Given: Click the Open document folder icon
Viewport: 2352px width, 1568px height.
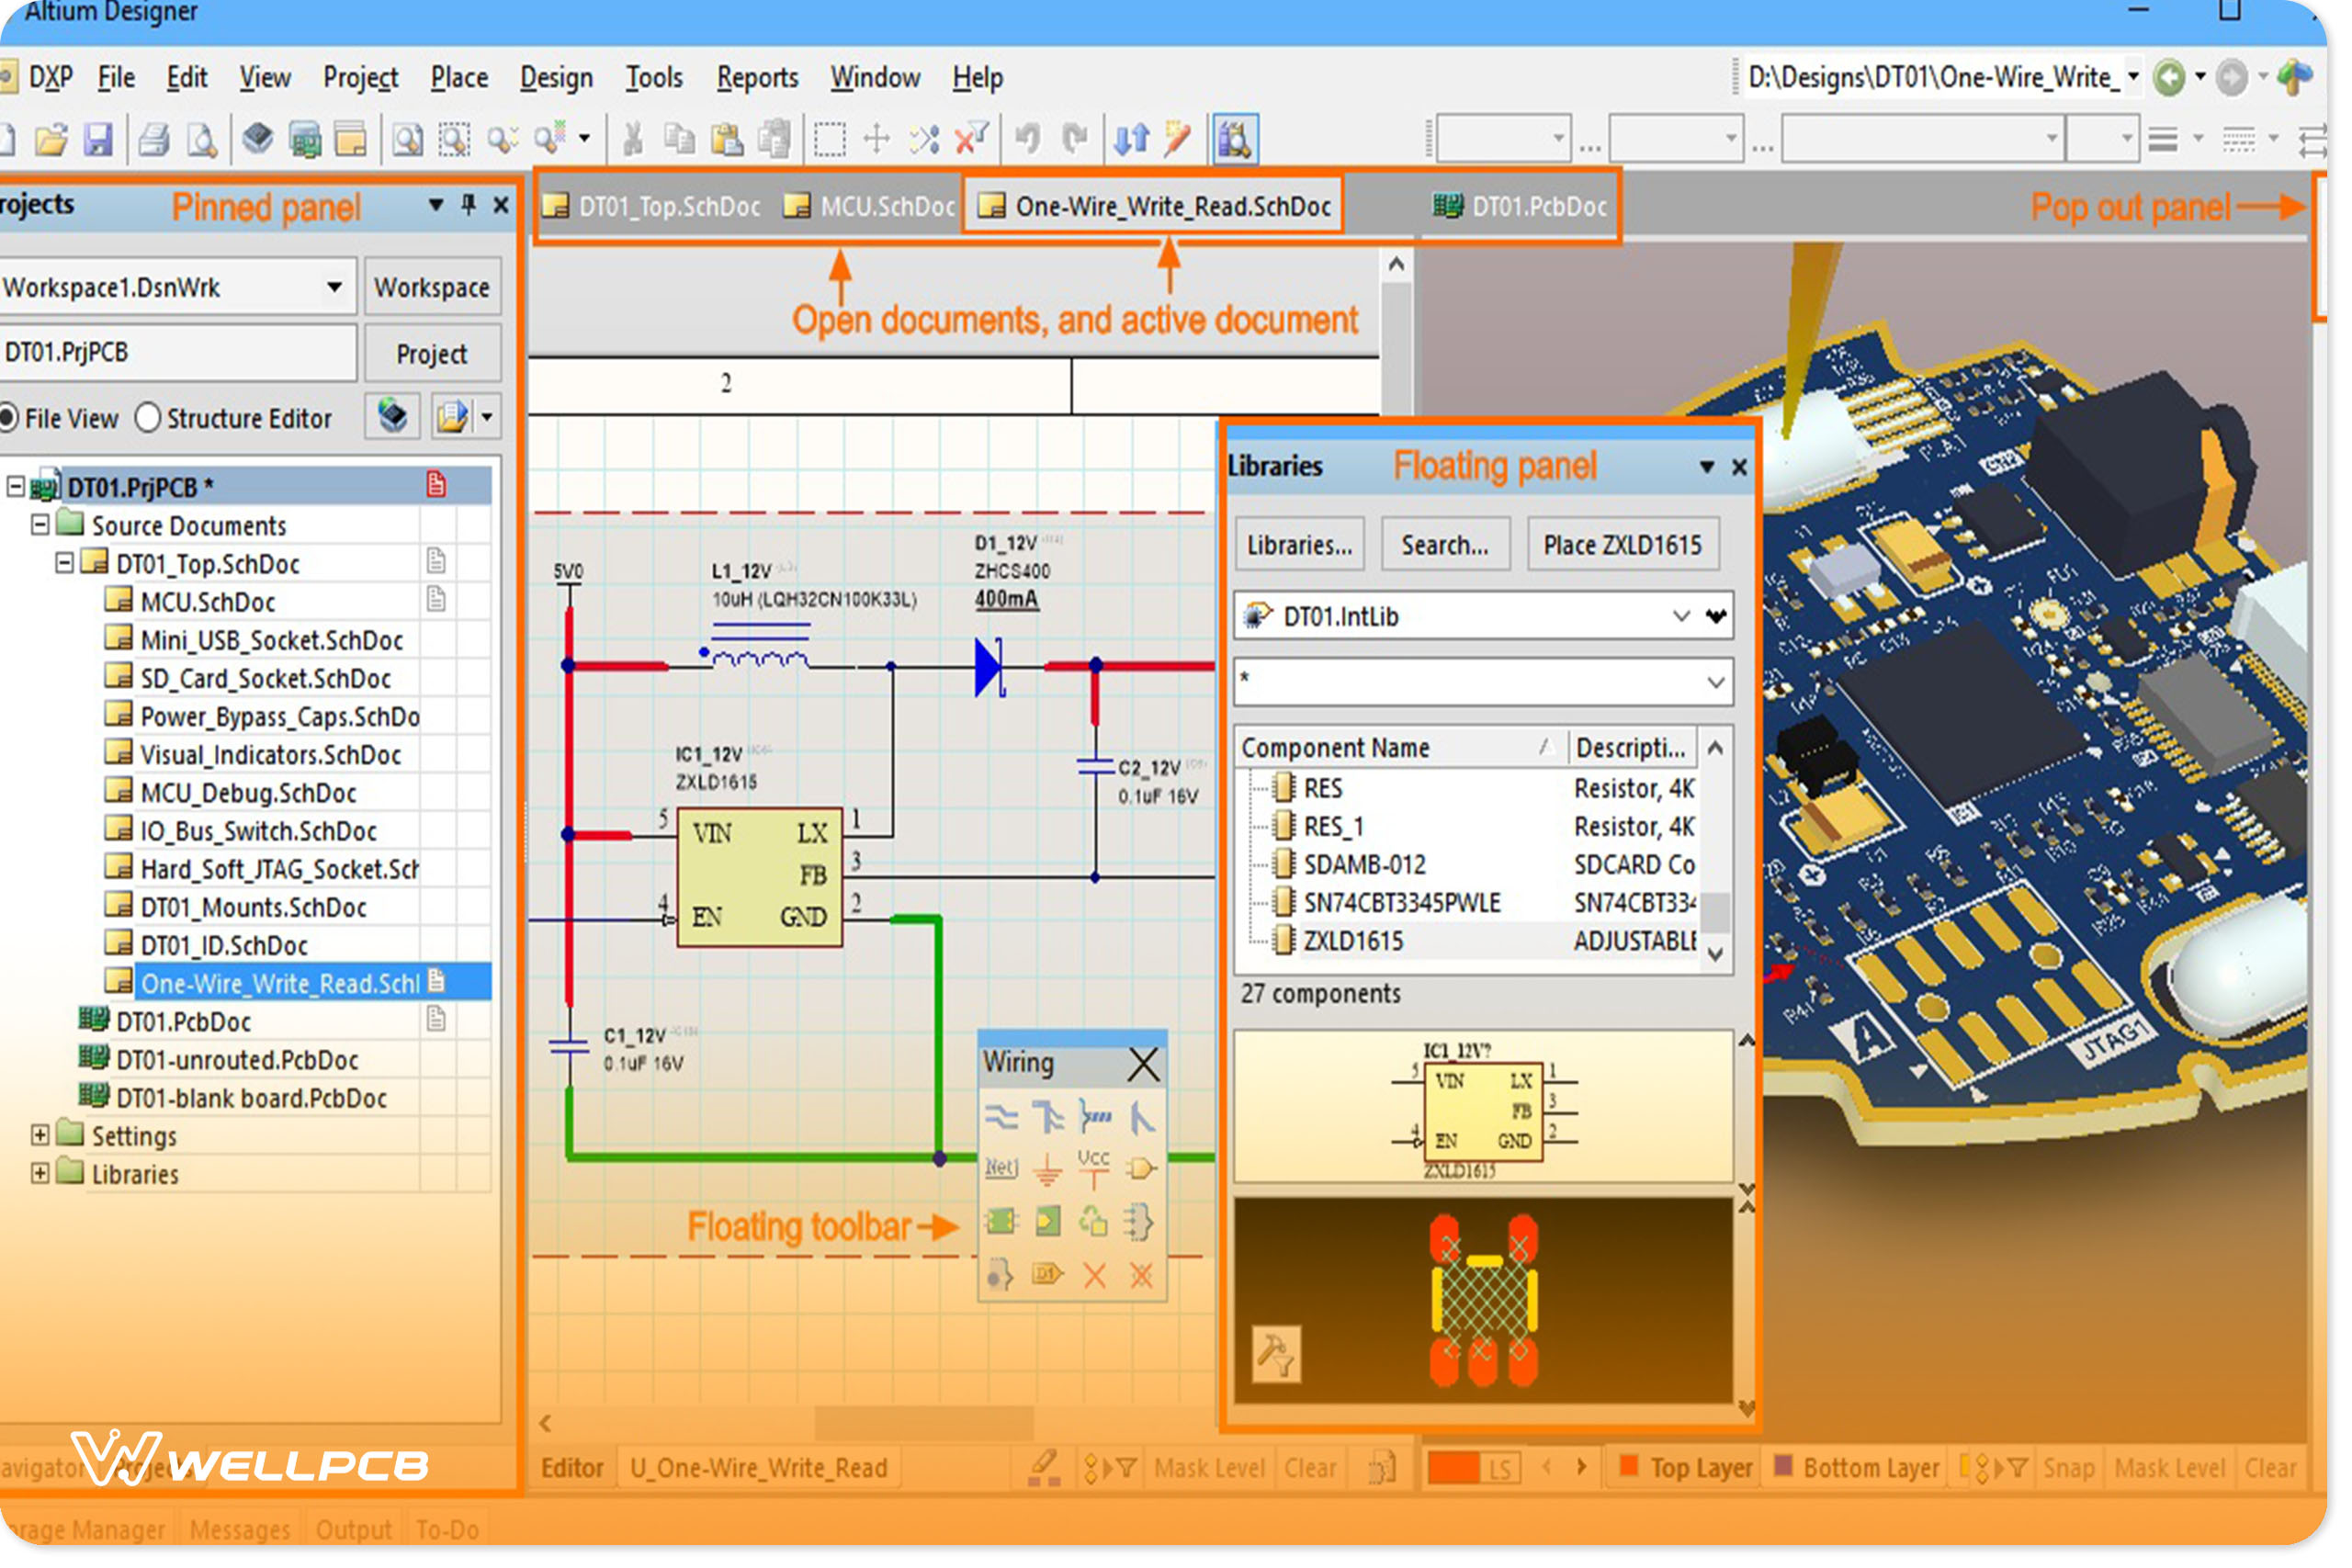Looking at the screenshot, I should pyautogui.click(x=52, y=139).
